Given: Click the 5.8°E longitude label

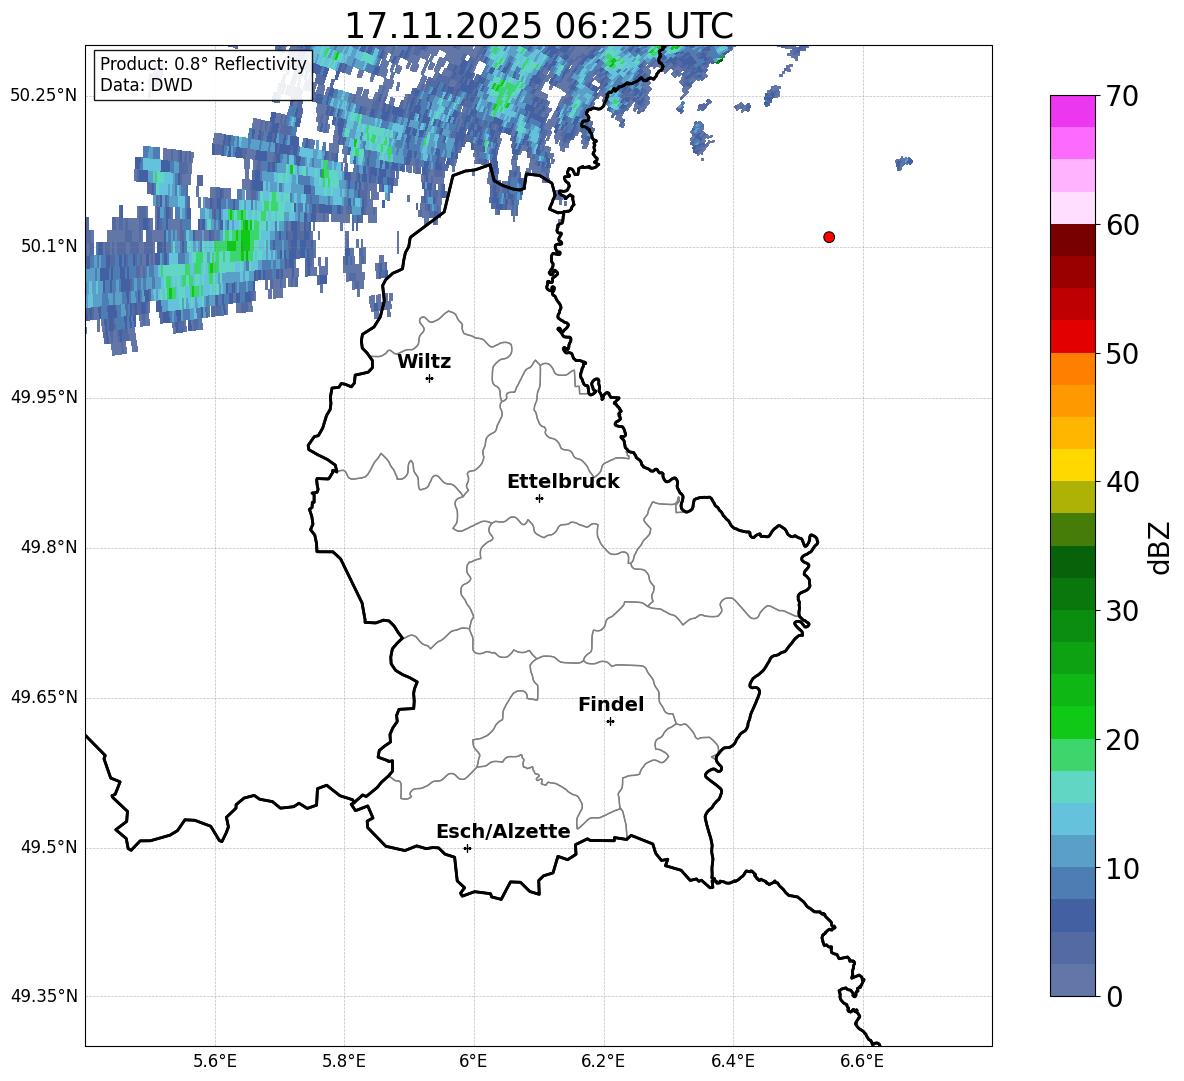Looking at the screenshot, I should [x=344, y=1061].
